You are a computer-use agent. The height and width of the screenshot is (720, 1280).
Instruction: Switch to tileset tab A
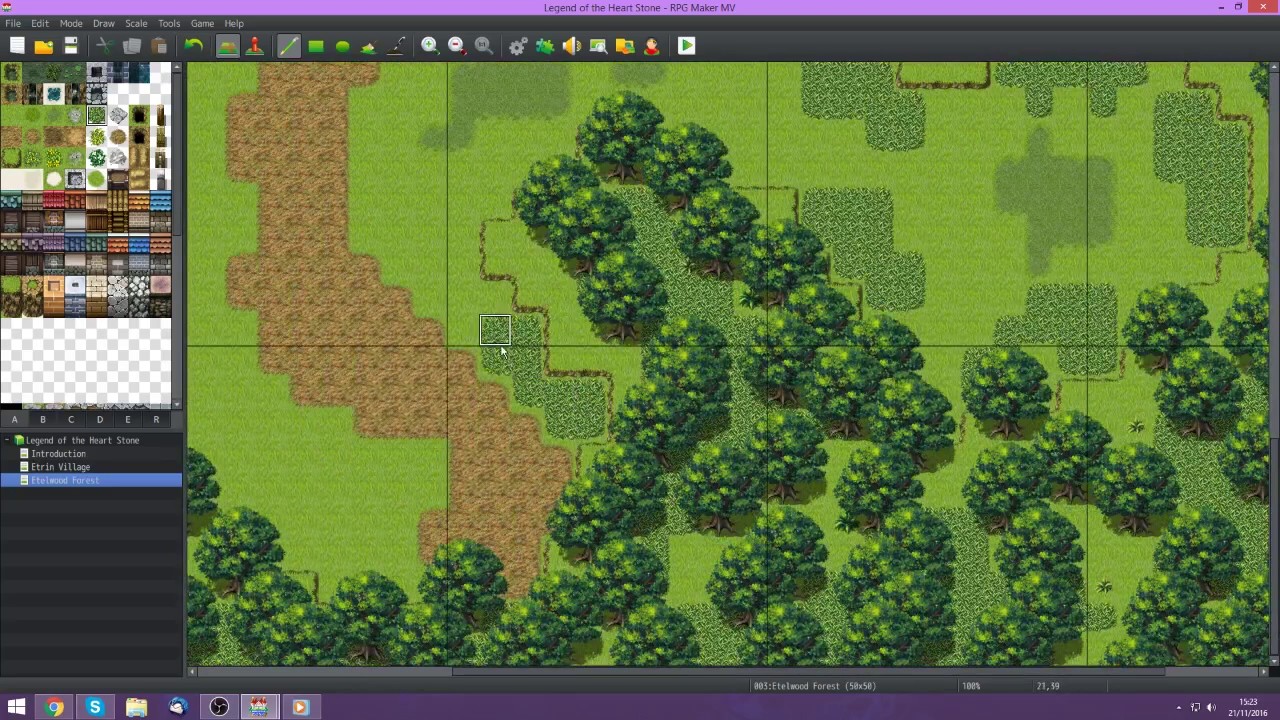click(15, 420)
